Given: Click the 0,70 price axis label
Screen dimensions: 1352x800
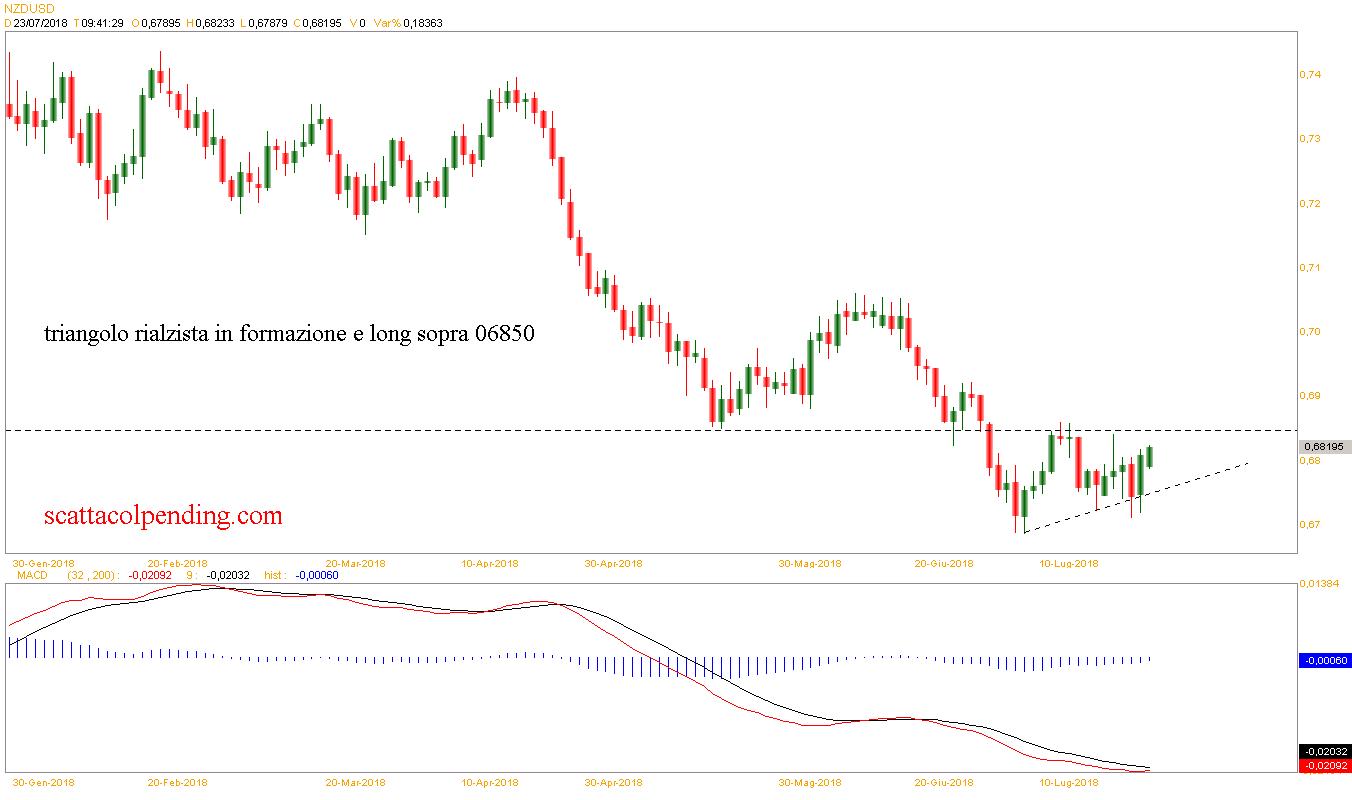Looking at the screenshot, I should [1310, 332].
